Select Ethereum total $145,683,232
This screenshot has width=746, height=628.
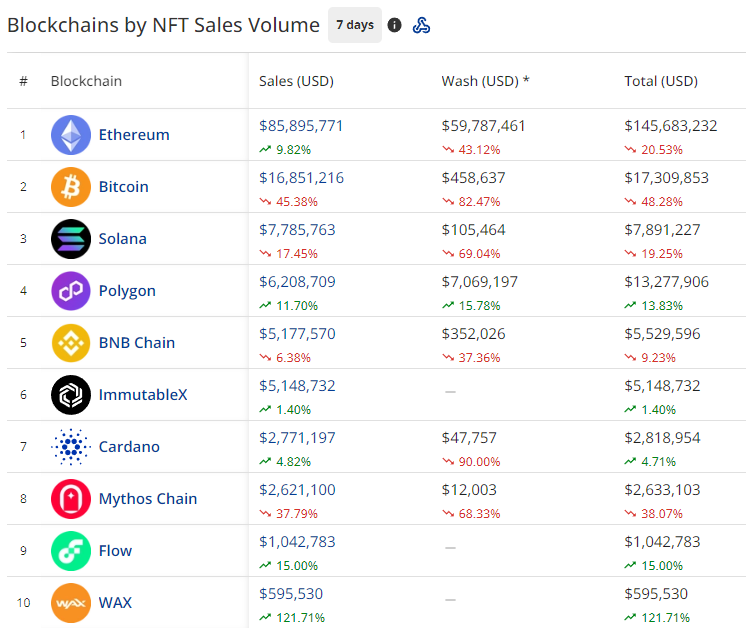pos(671,126)
